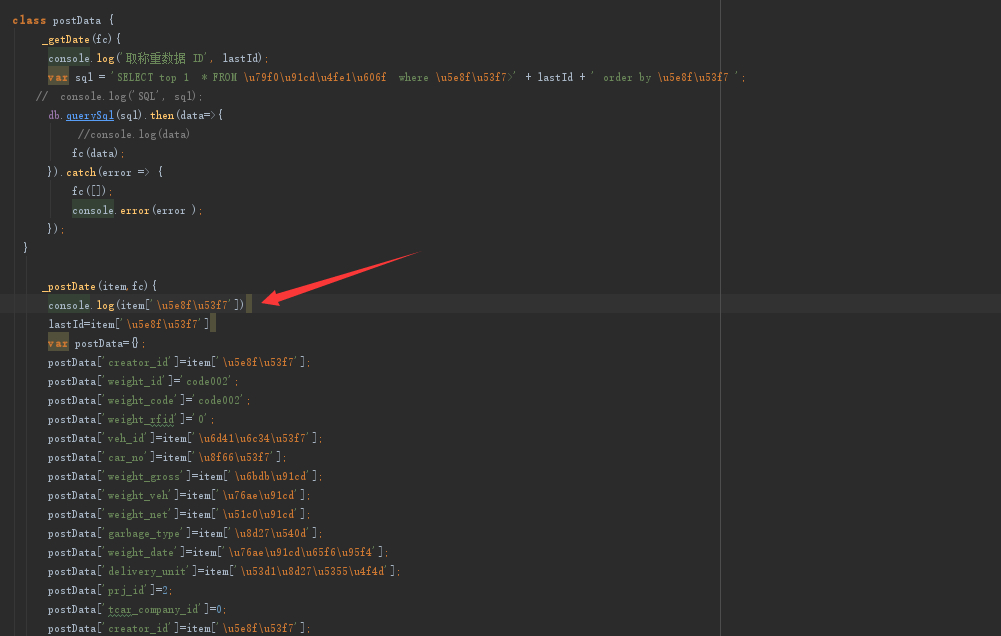Click the creator_id line after tcar_company_id
Viewport: 1001px width, 636px height.
pyautogui.click(x=179, y=629)
